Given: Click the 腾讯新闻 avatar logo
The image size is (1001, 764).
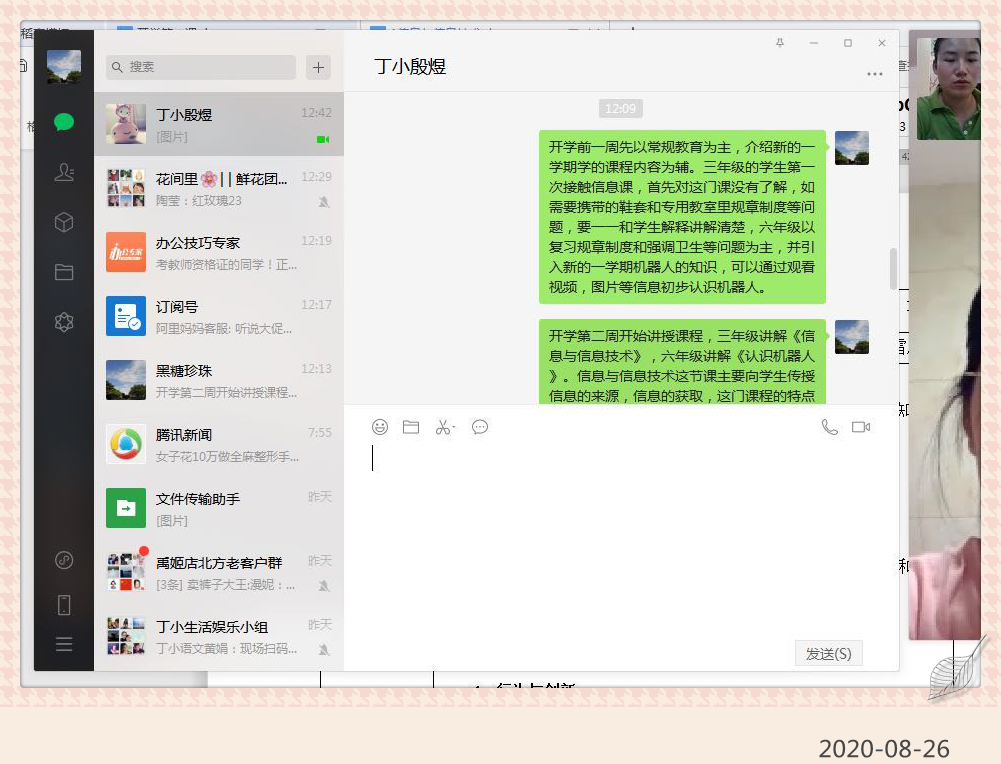Looking at the screenshot, I should tap(126, 444).
